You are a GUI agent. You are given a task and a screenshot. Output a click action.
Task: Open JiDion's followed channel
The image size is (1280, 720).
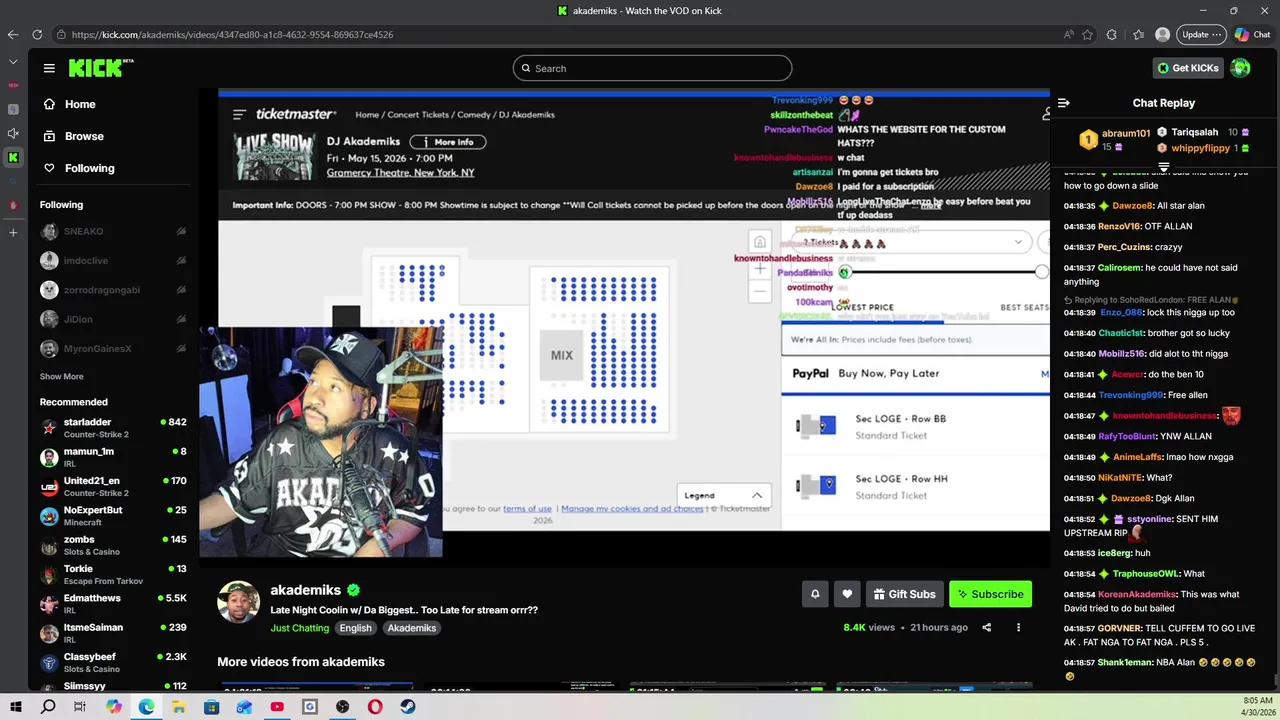point(113,319)
